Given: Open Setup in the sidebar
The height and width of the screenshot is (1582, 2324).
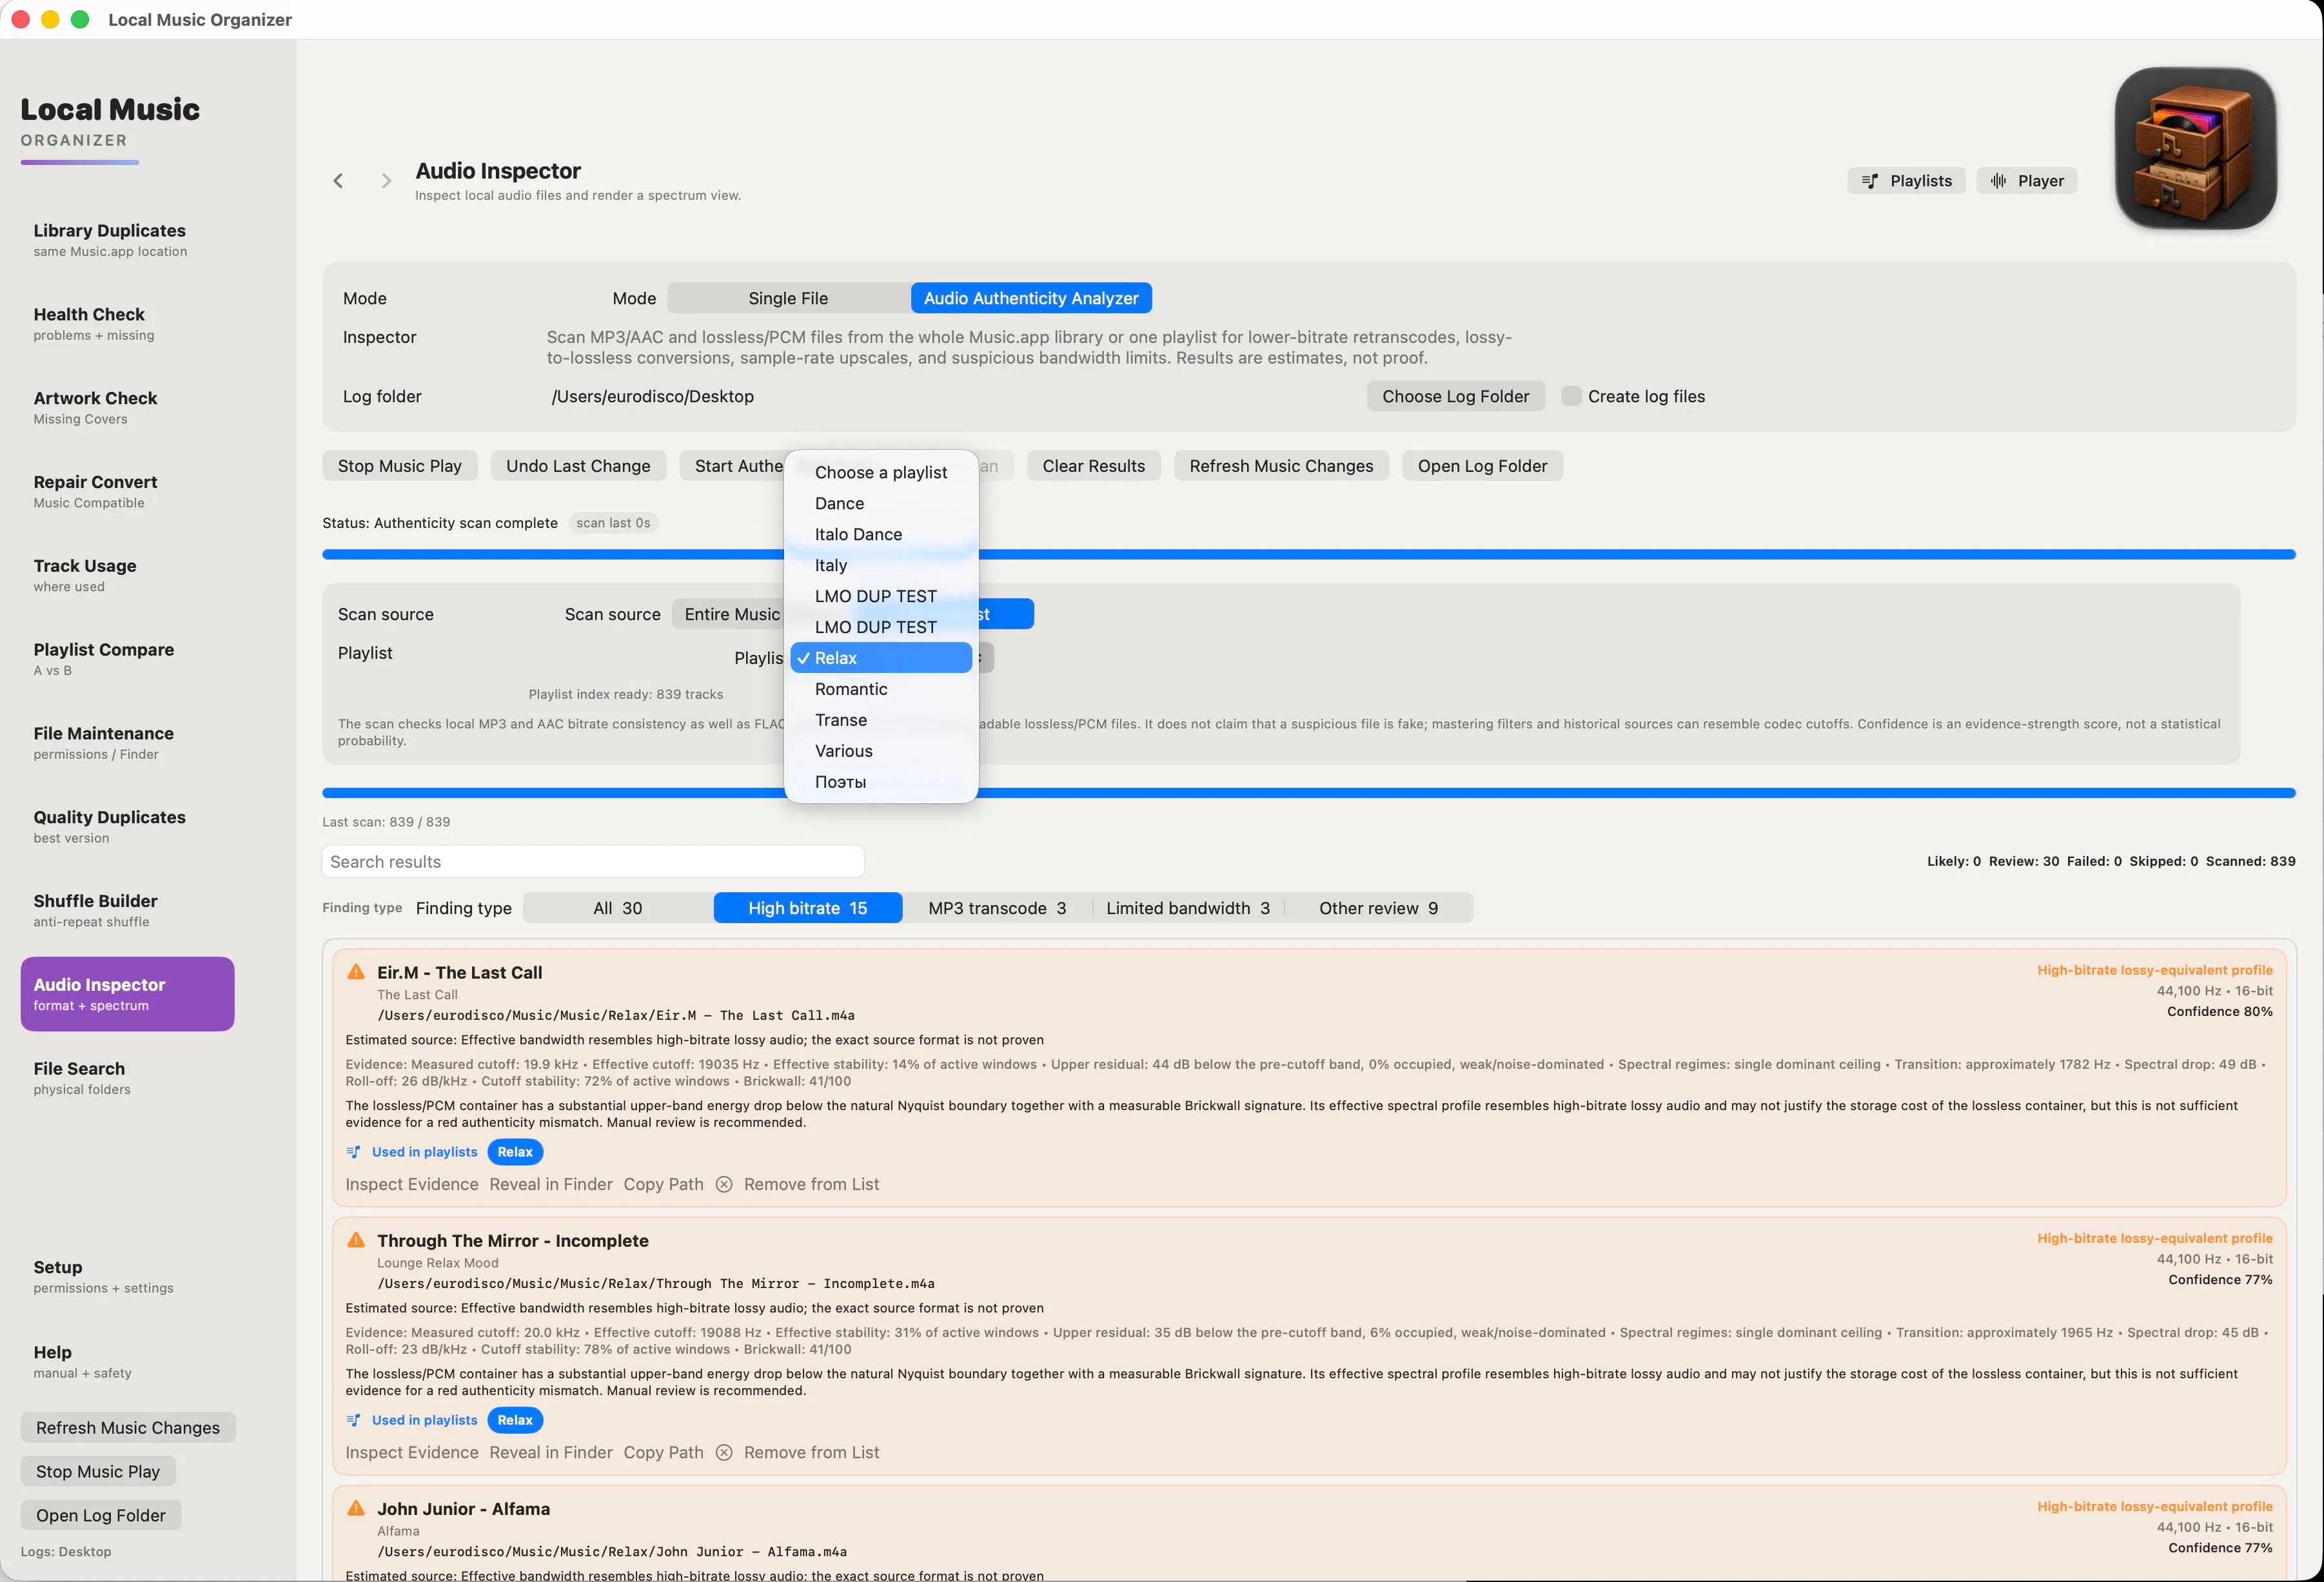Looking at the screenshot, I should (x=127, y=1277).
